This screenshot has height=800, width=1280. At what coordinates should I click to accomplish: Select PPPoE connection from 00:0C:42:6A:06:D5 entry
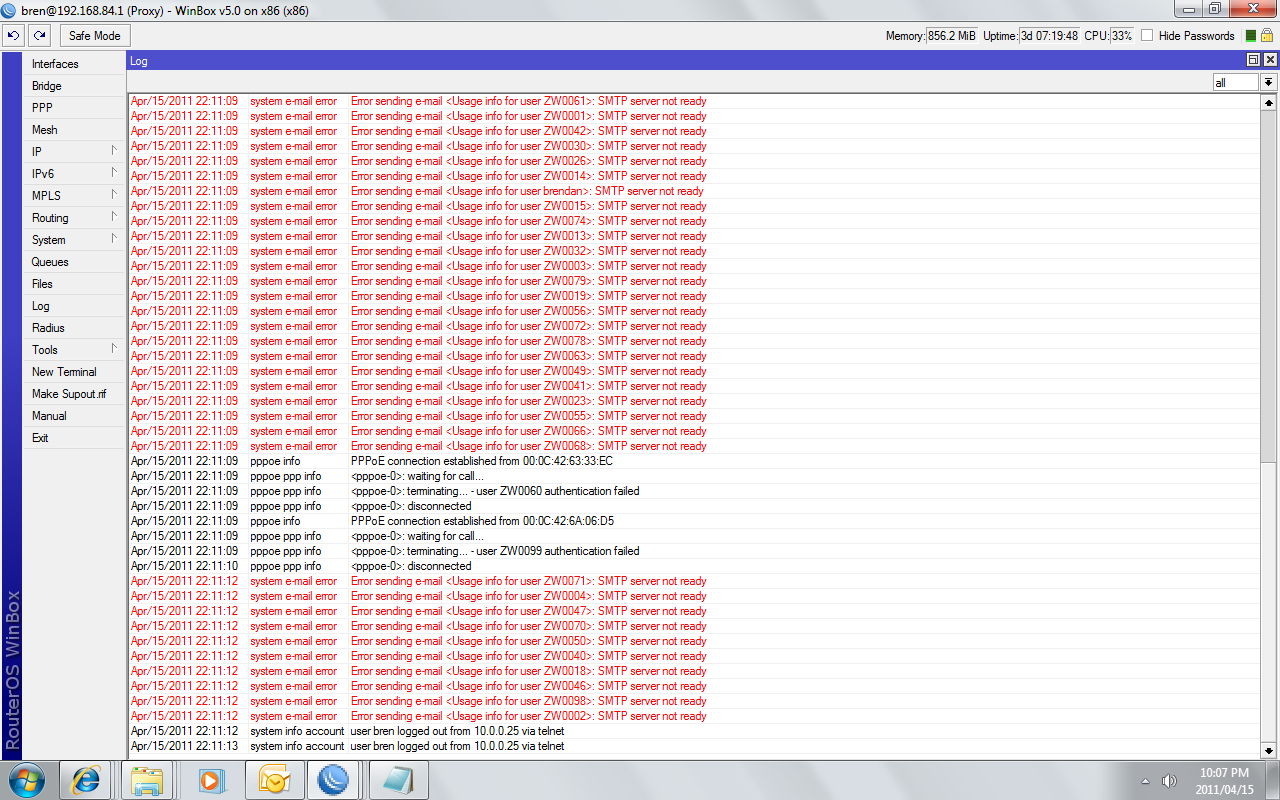pyautogui.click(x=694, y=521)
